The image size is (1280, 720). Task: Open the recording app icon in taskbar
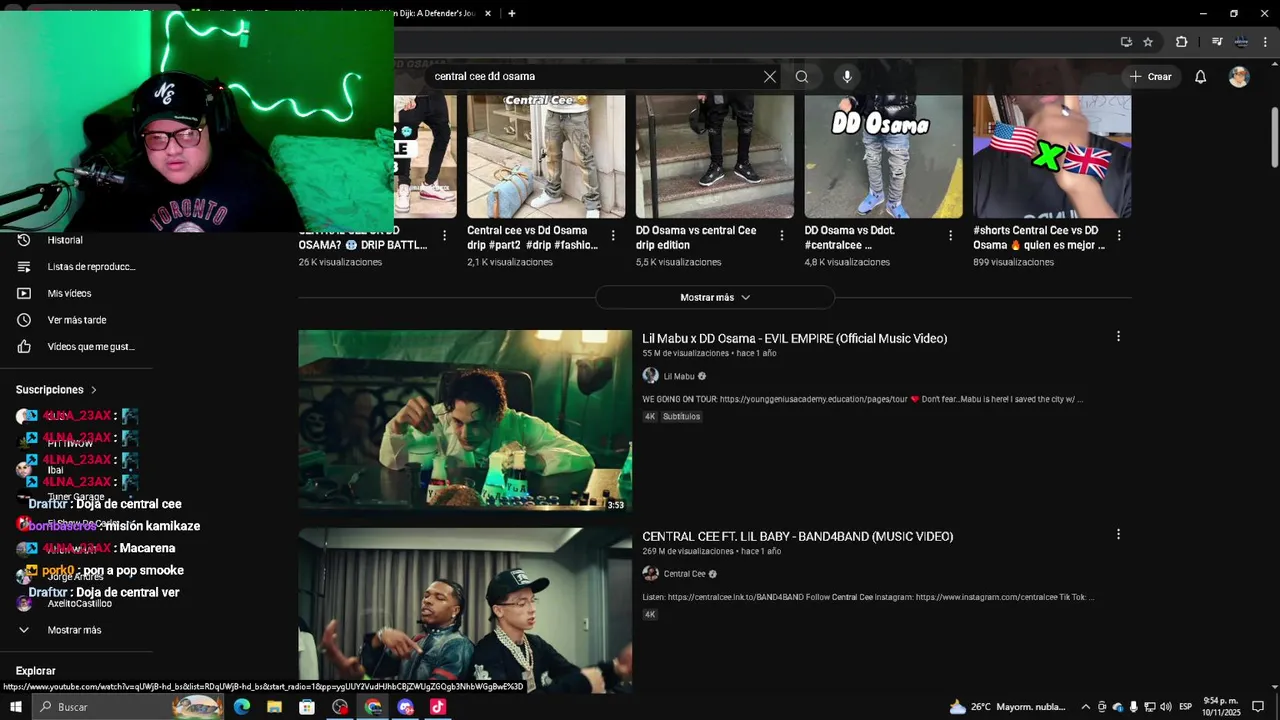coord(340,707)
